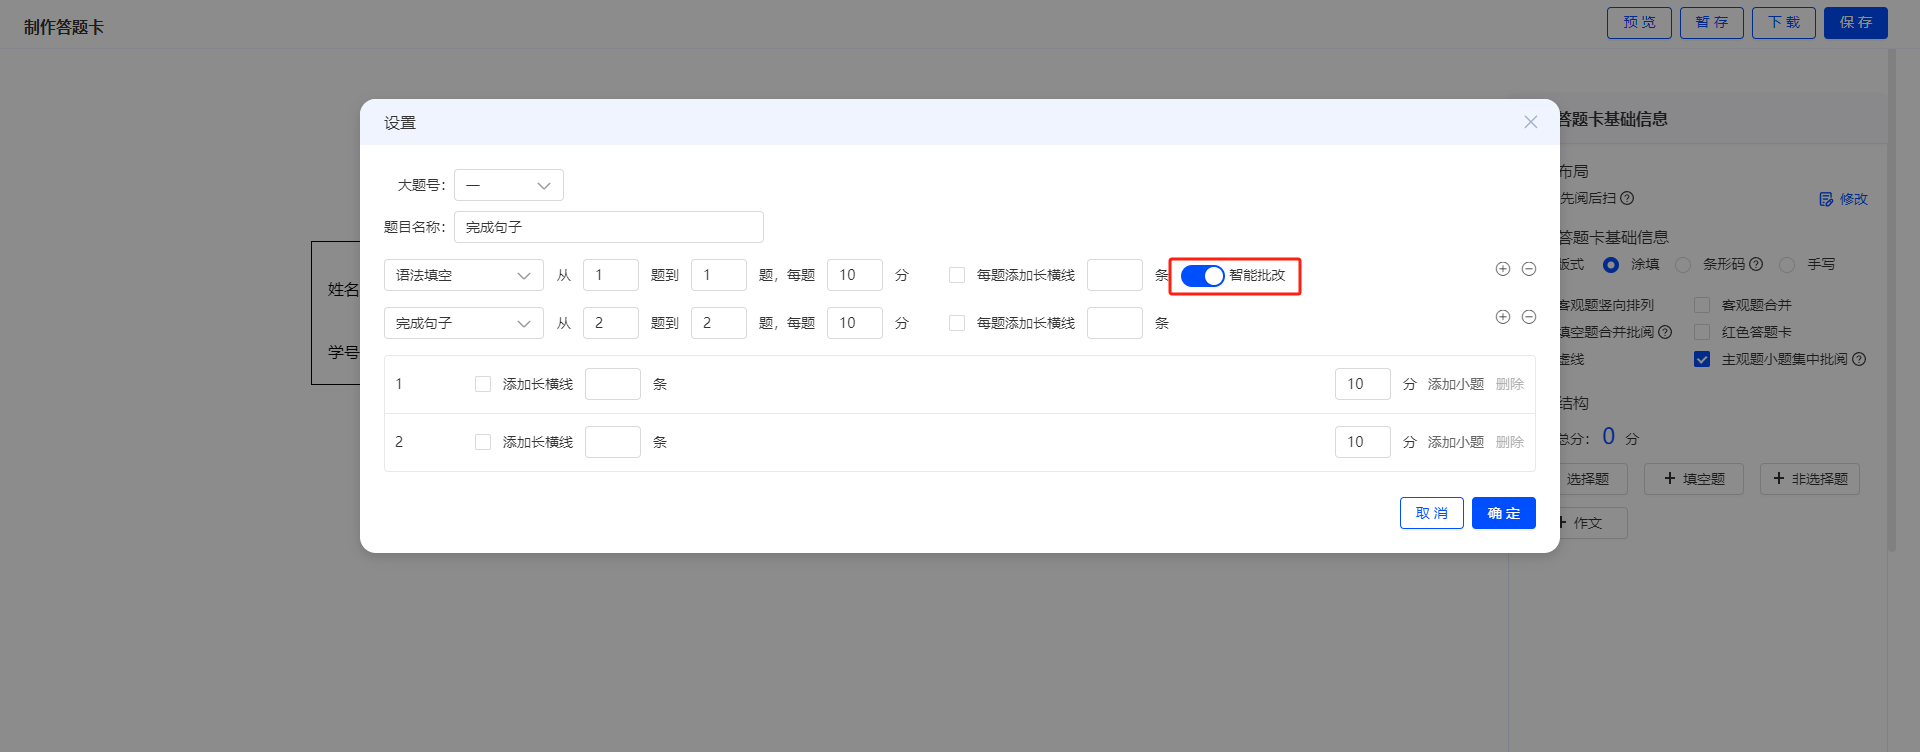Click the score field for question 2
The width and height of the screenshot is (1920, 752).
coord(1363,442)
